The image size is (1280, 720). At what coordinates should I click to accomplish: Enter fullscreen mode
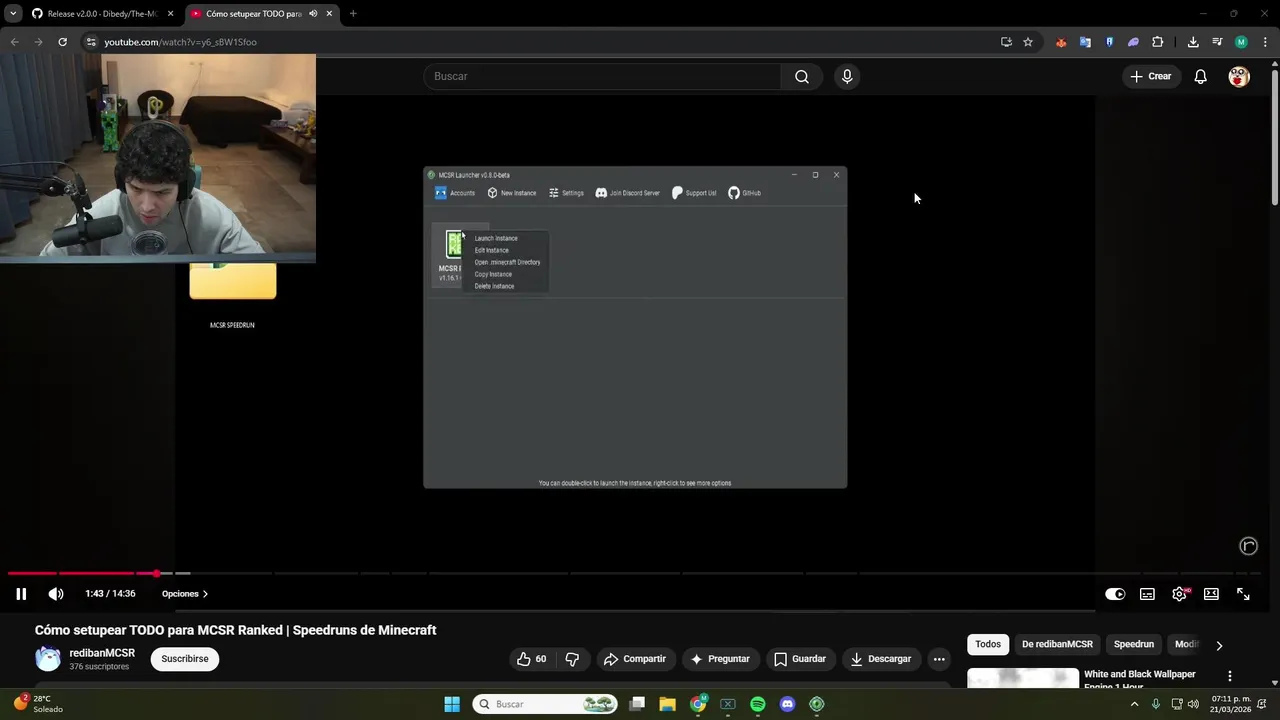[x=1243, y=594]
